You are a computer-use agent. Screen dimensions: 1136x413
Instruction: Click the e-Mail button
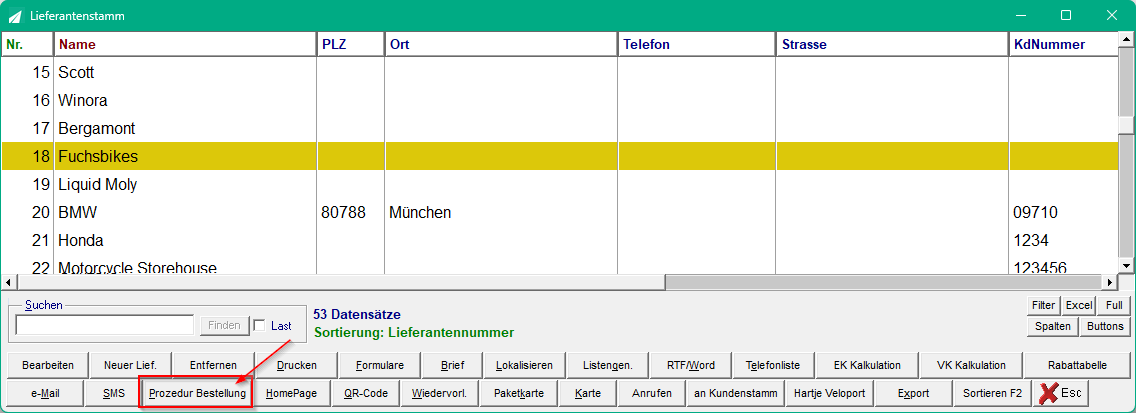coord(45,393)
